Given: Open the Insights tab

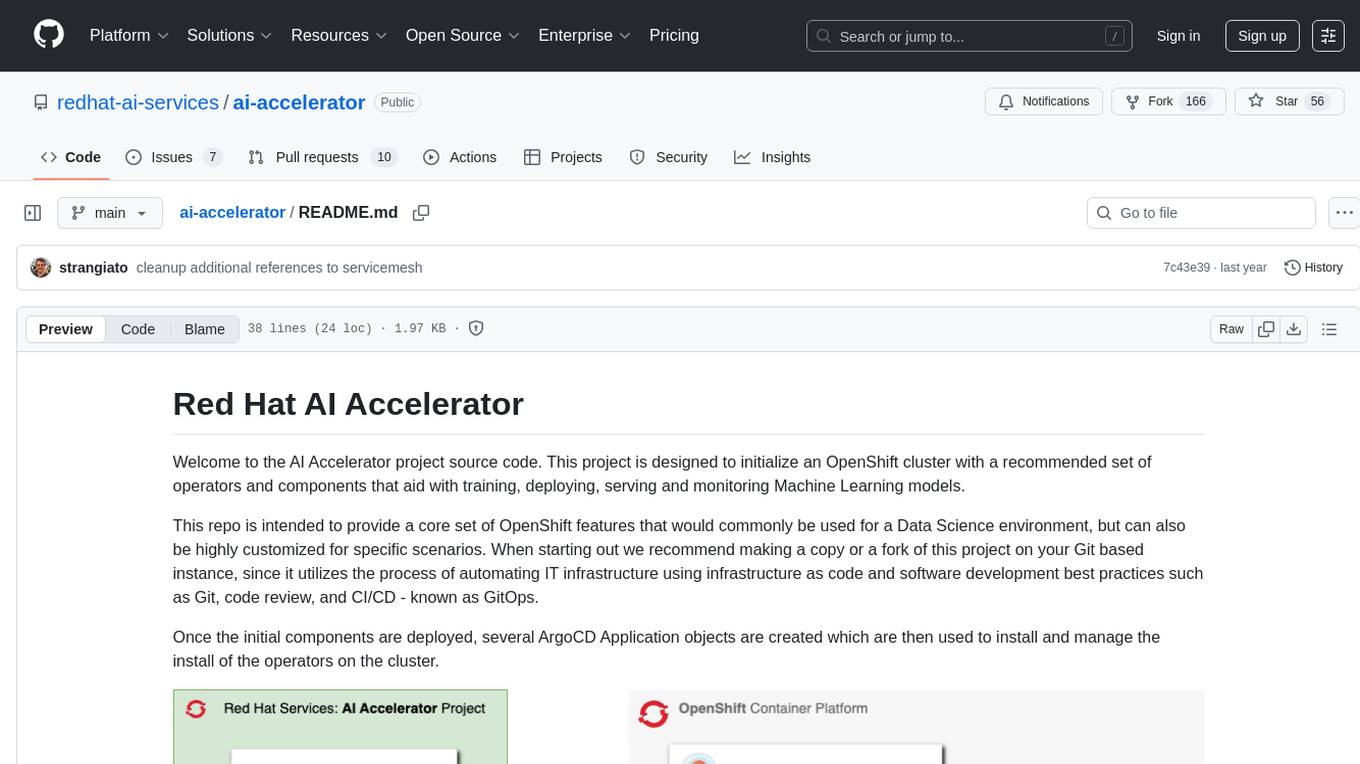Looking at the screenshot, I should coord(772,157).
